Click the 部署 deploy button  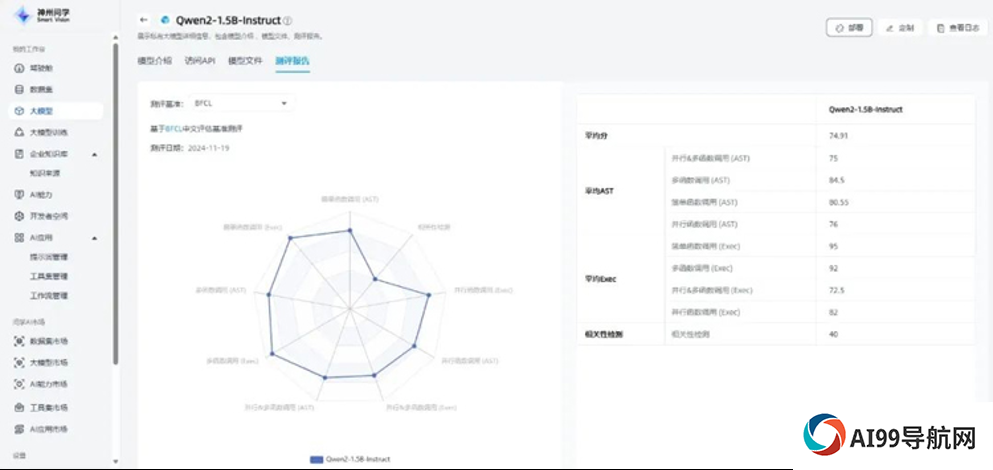849,28
